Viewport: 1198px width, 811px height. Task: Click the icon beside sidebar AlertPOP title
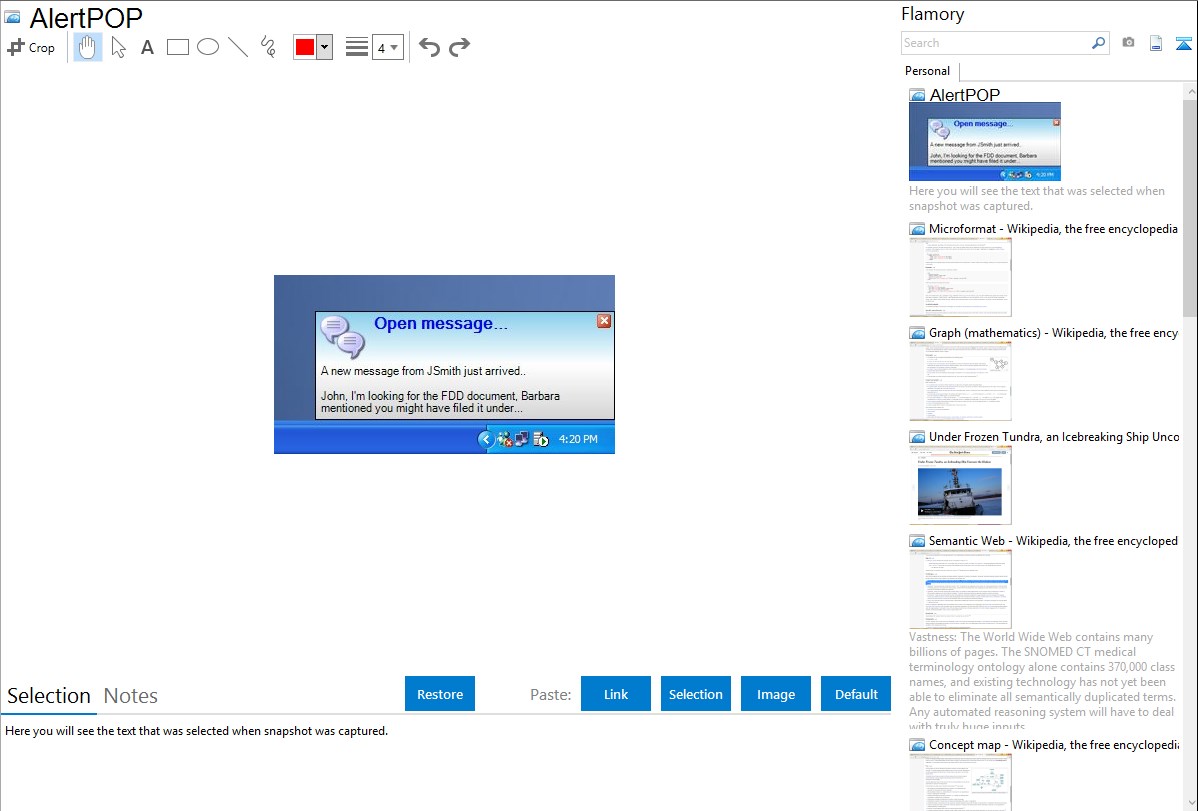[x=918, y=96]
